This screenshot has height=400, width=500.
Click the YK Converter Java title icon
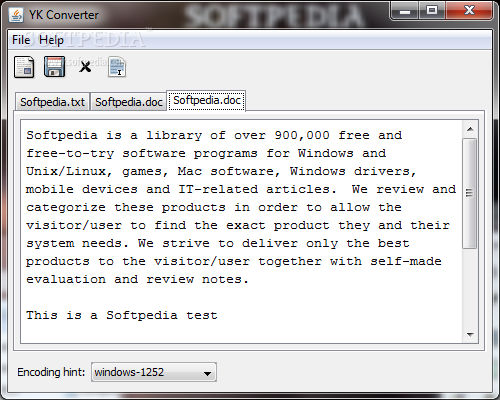click(16, 15)
